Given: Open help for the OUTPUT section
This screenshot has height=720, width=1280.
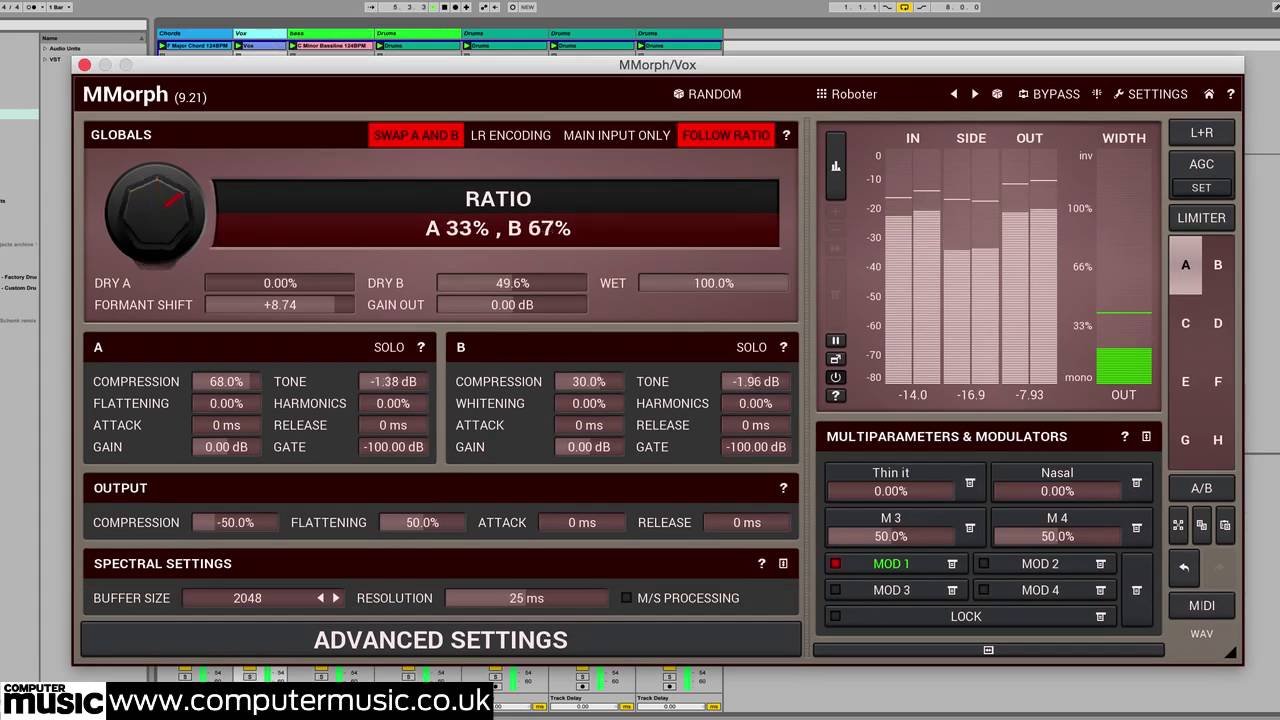Looking at the screenshot, I should point(784,488).
